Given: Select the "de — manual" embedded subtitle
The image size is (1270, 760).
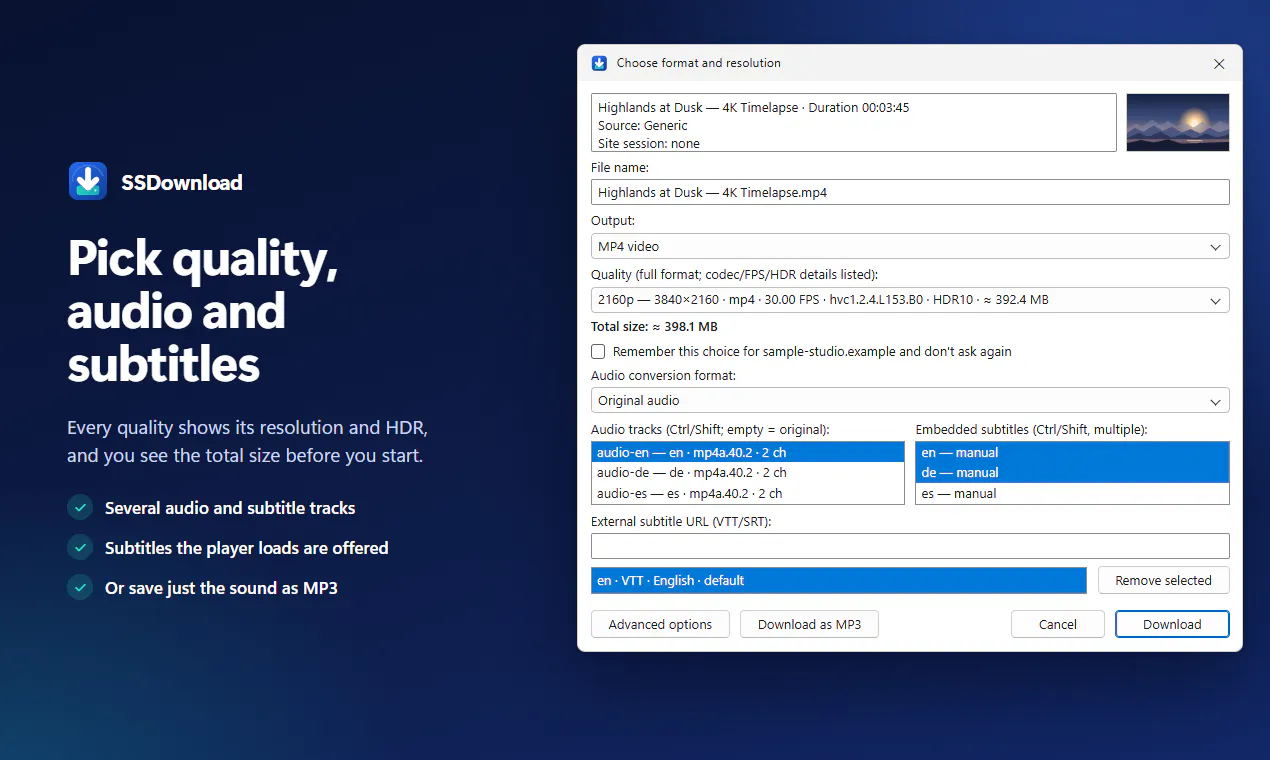Looking at the screenshot, I should coord(1072,473).
